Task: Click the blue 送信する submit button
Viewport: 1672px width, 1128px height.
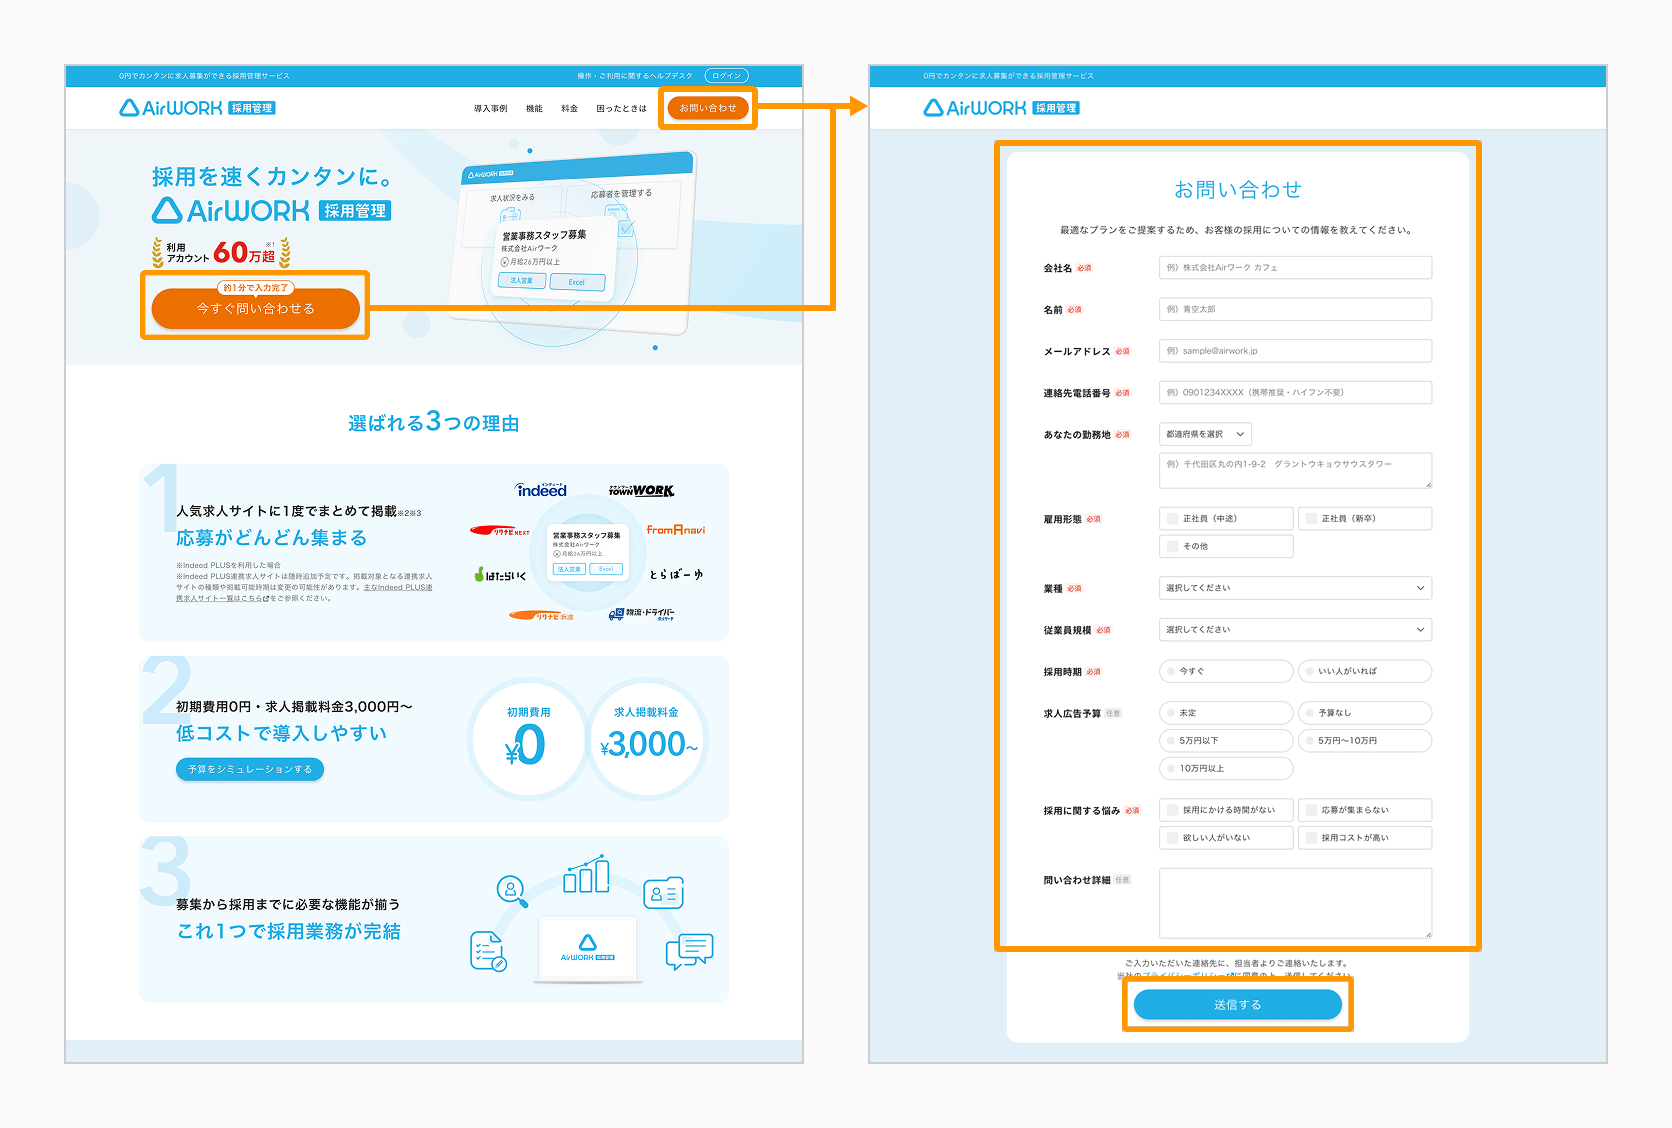Action: click(x=1237, y=1004)
